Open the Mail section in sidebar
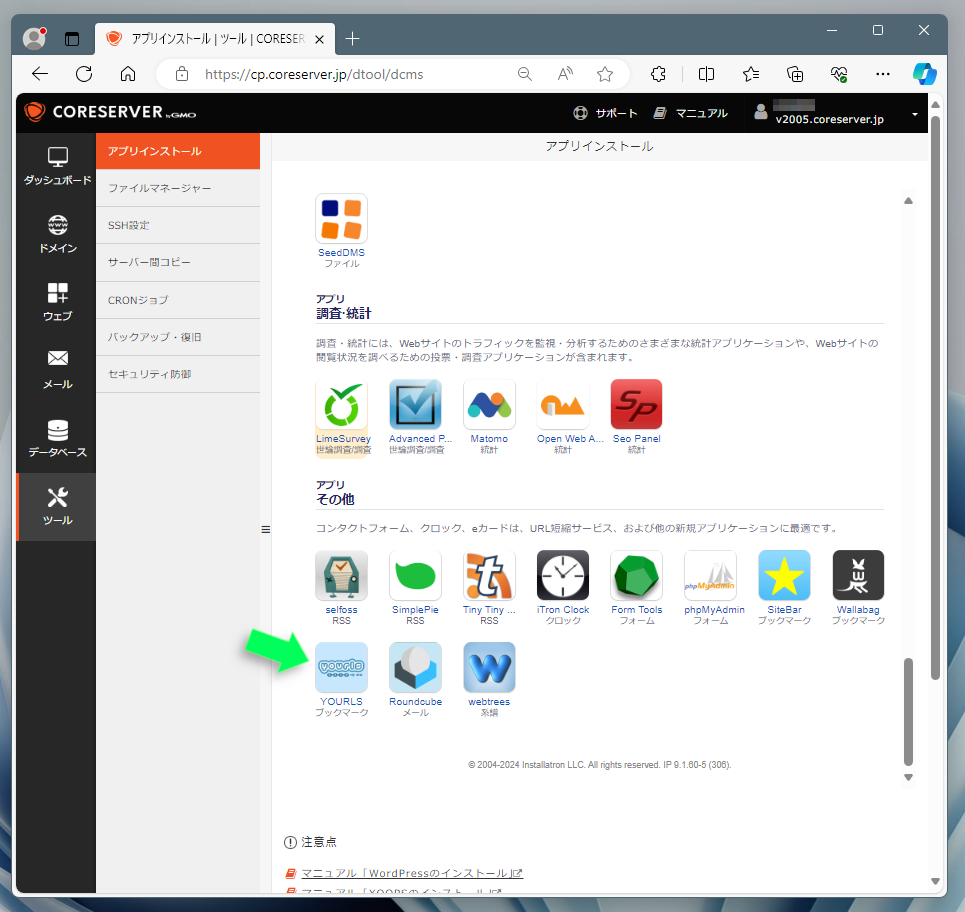The height and width of the screenshot is (912, 965). (57, 370)
